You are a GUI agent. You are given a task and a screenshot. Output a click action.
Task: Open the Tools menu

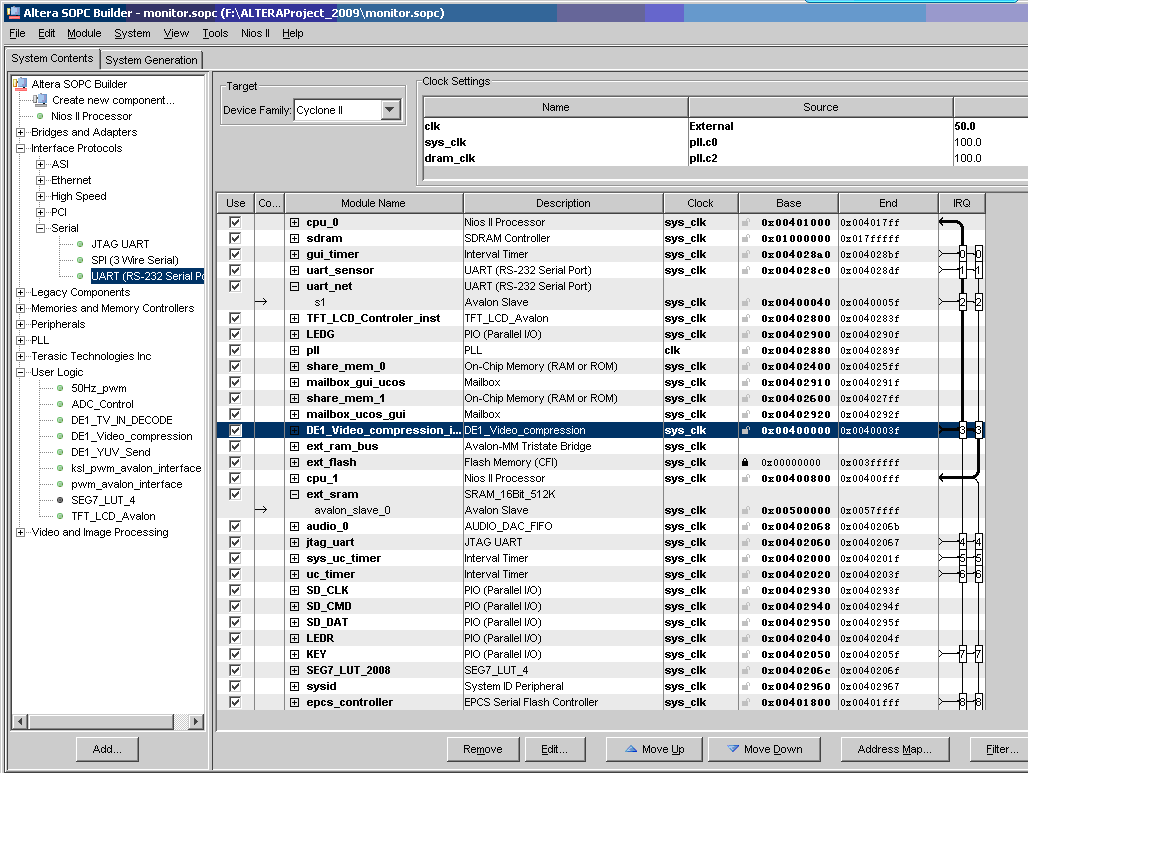click(x=215, y=33)
